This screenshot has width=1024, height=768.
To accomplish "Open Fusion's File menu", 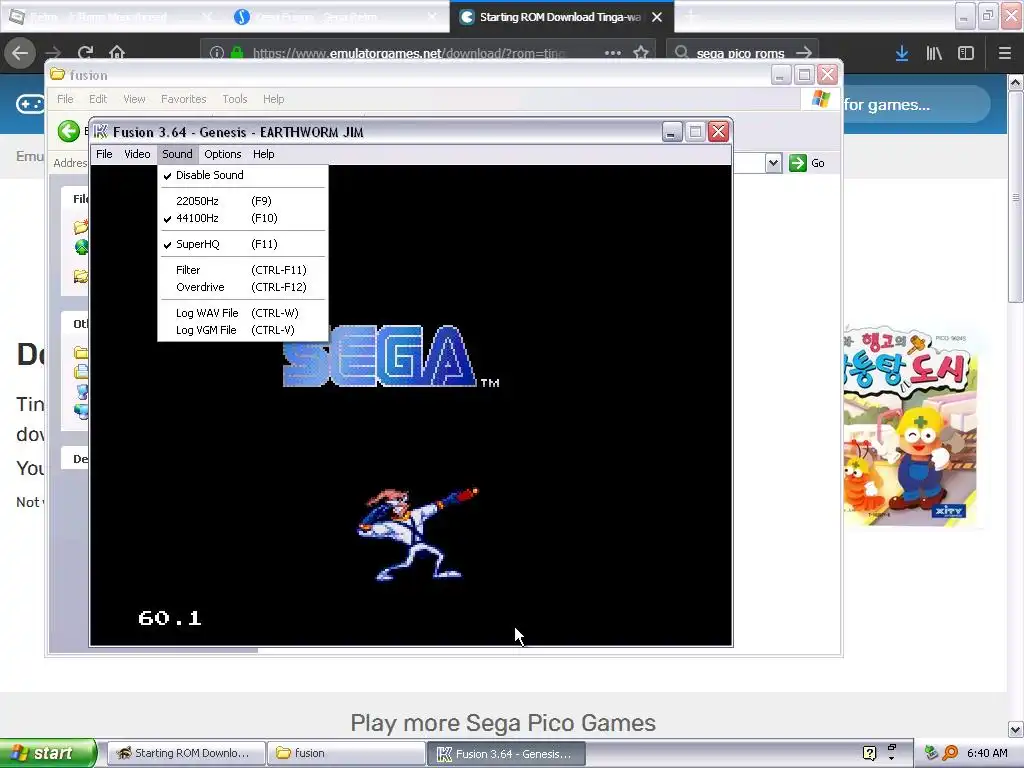I will click(104, 154).
